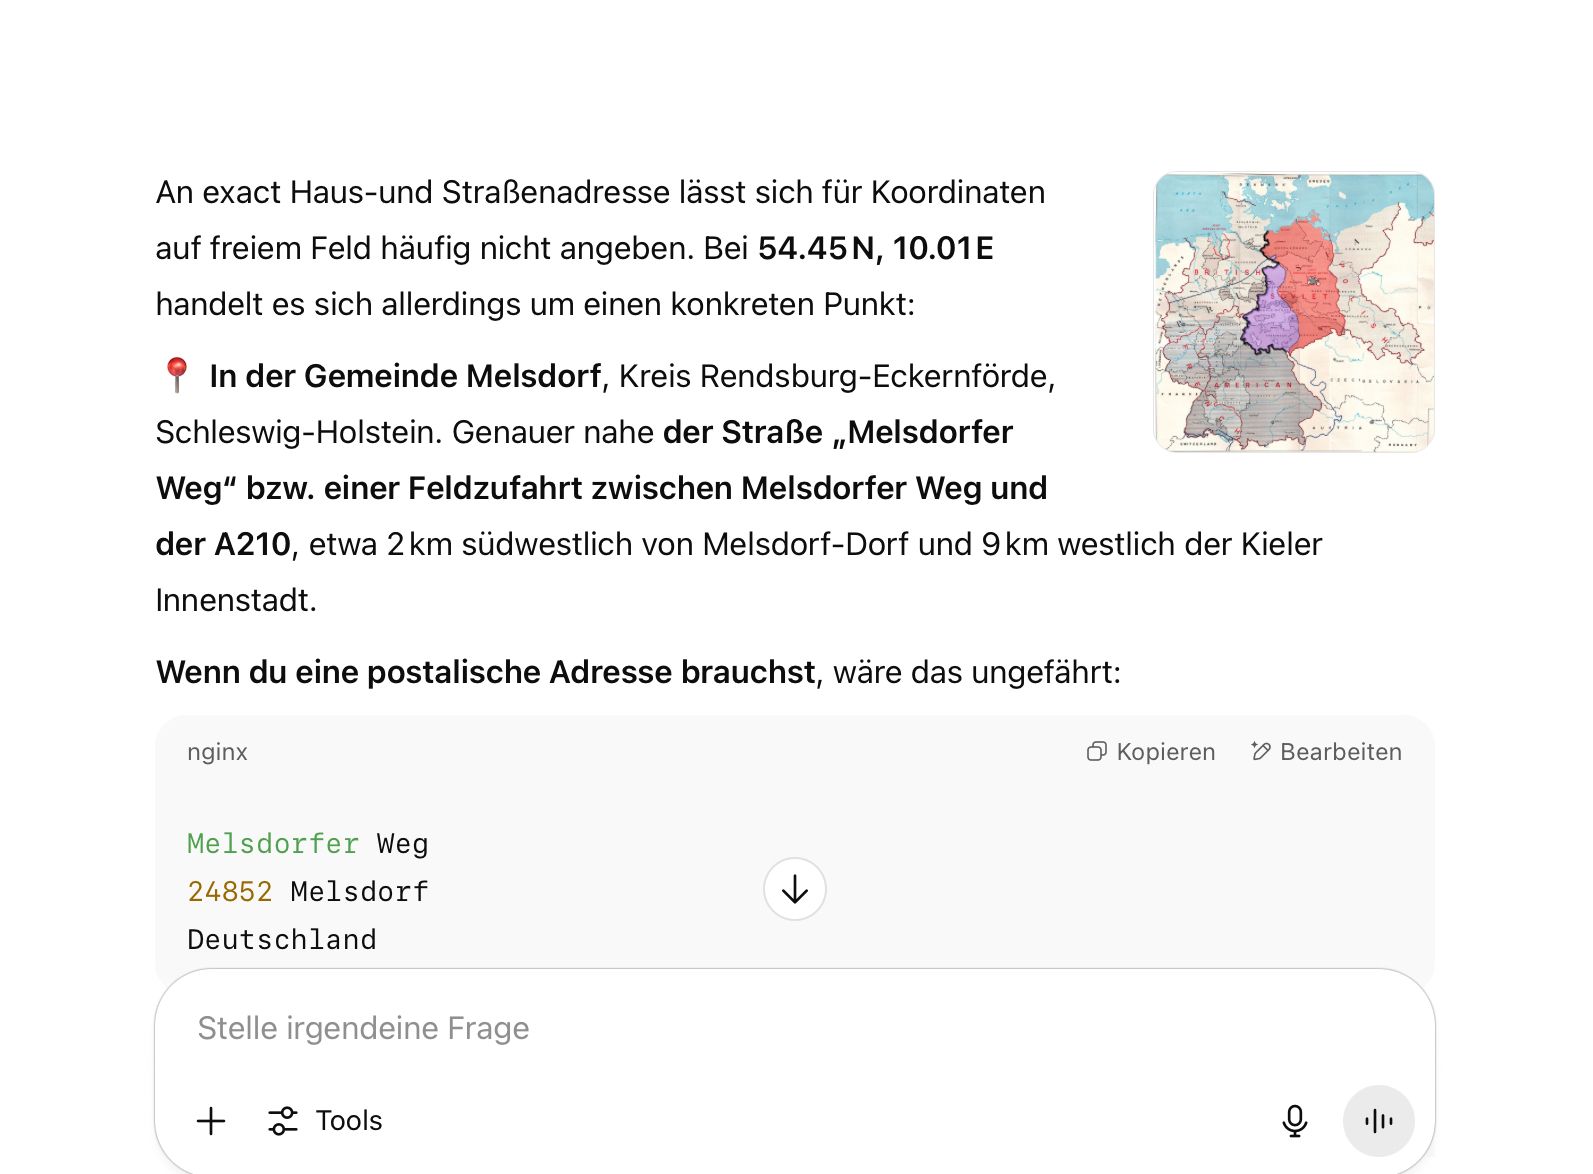Click the bold 'der A210' text
Viewport: 1593px width, 1174px height.
pos(223,544)
